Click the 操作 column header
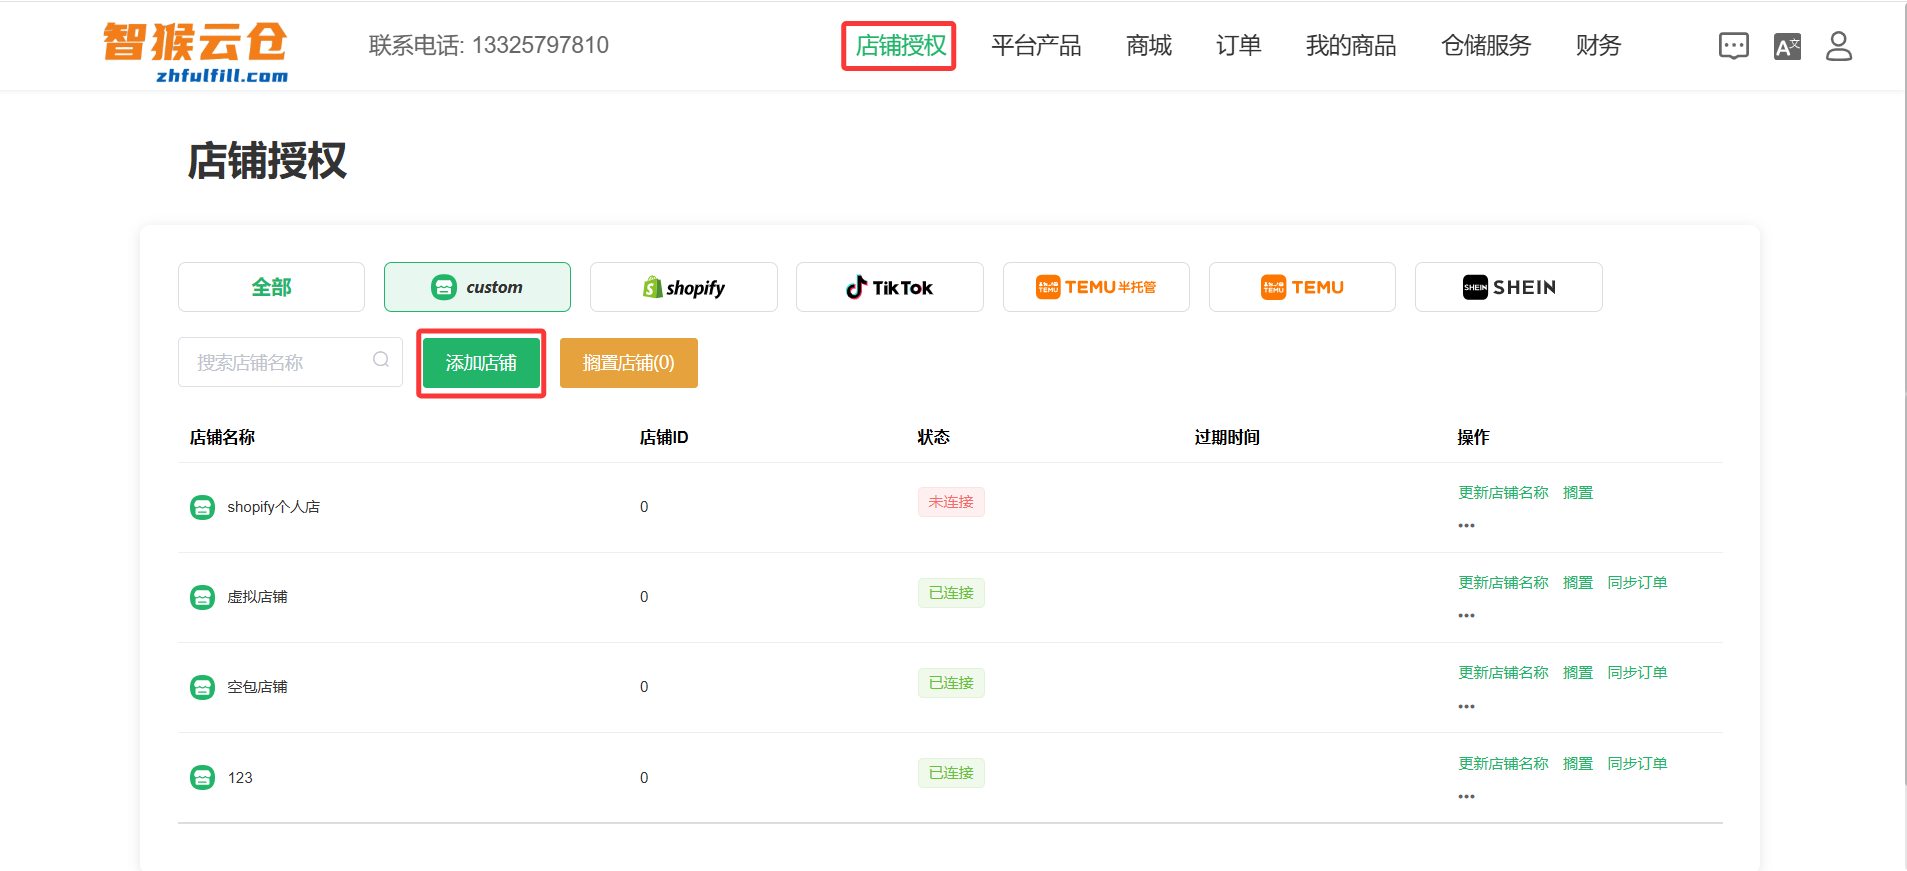Viewport: 1907px width, 871px height. coord(1473,437)
